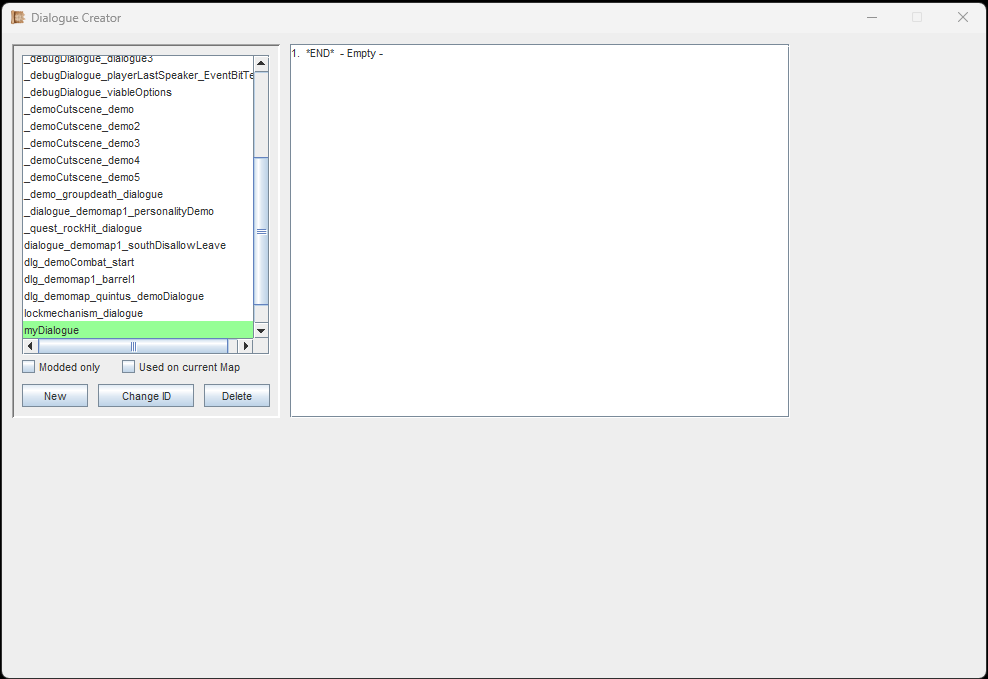
Task: Select the dlg_demoCombat_start entry
Action: pos(79,262)
